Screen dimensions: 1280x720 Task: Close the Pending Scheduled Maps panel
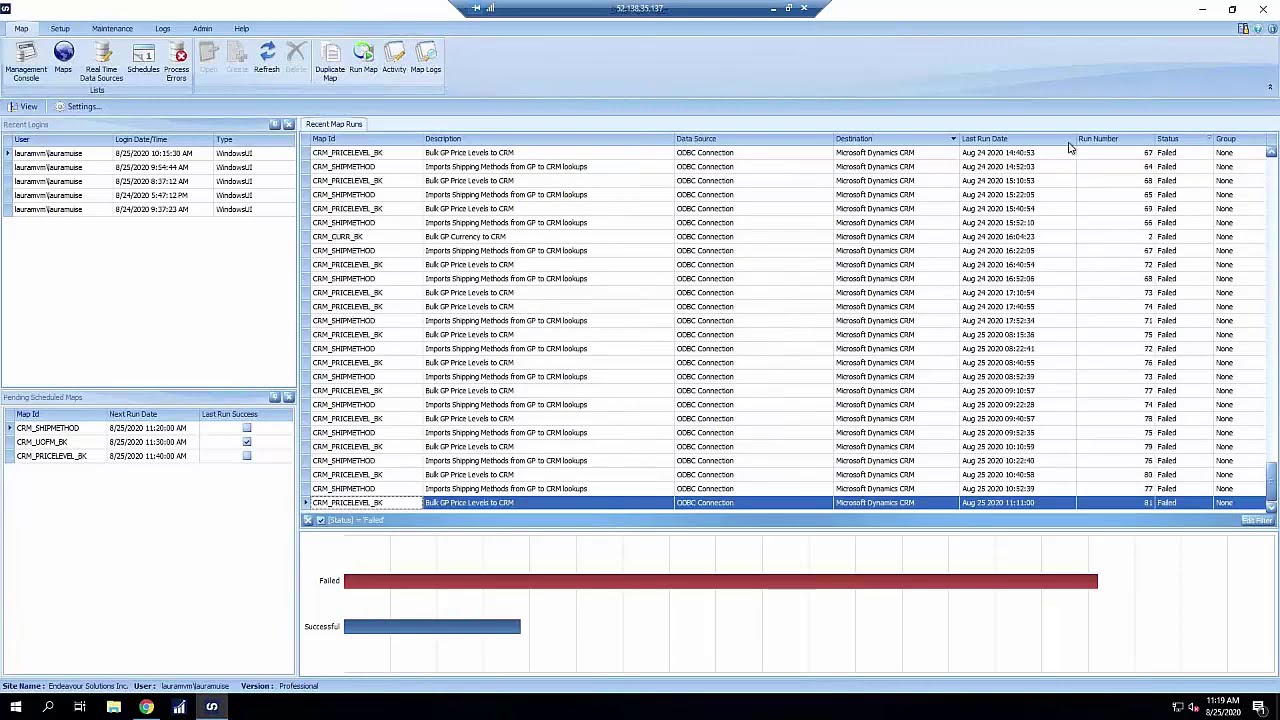(288, 397)
